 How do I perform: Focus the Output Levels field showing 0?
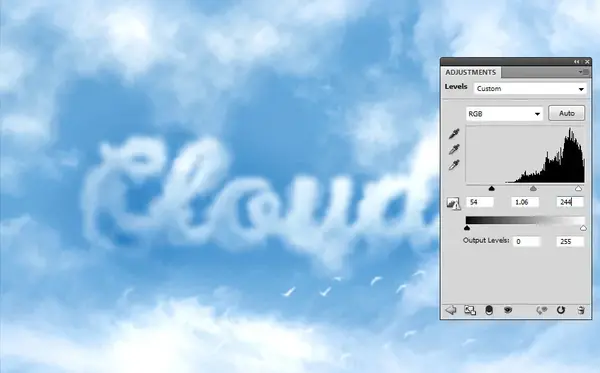[x=527, y=242]
